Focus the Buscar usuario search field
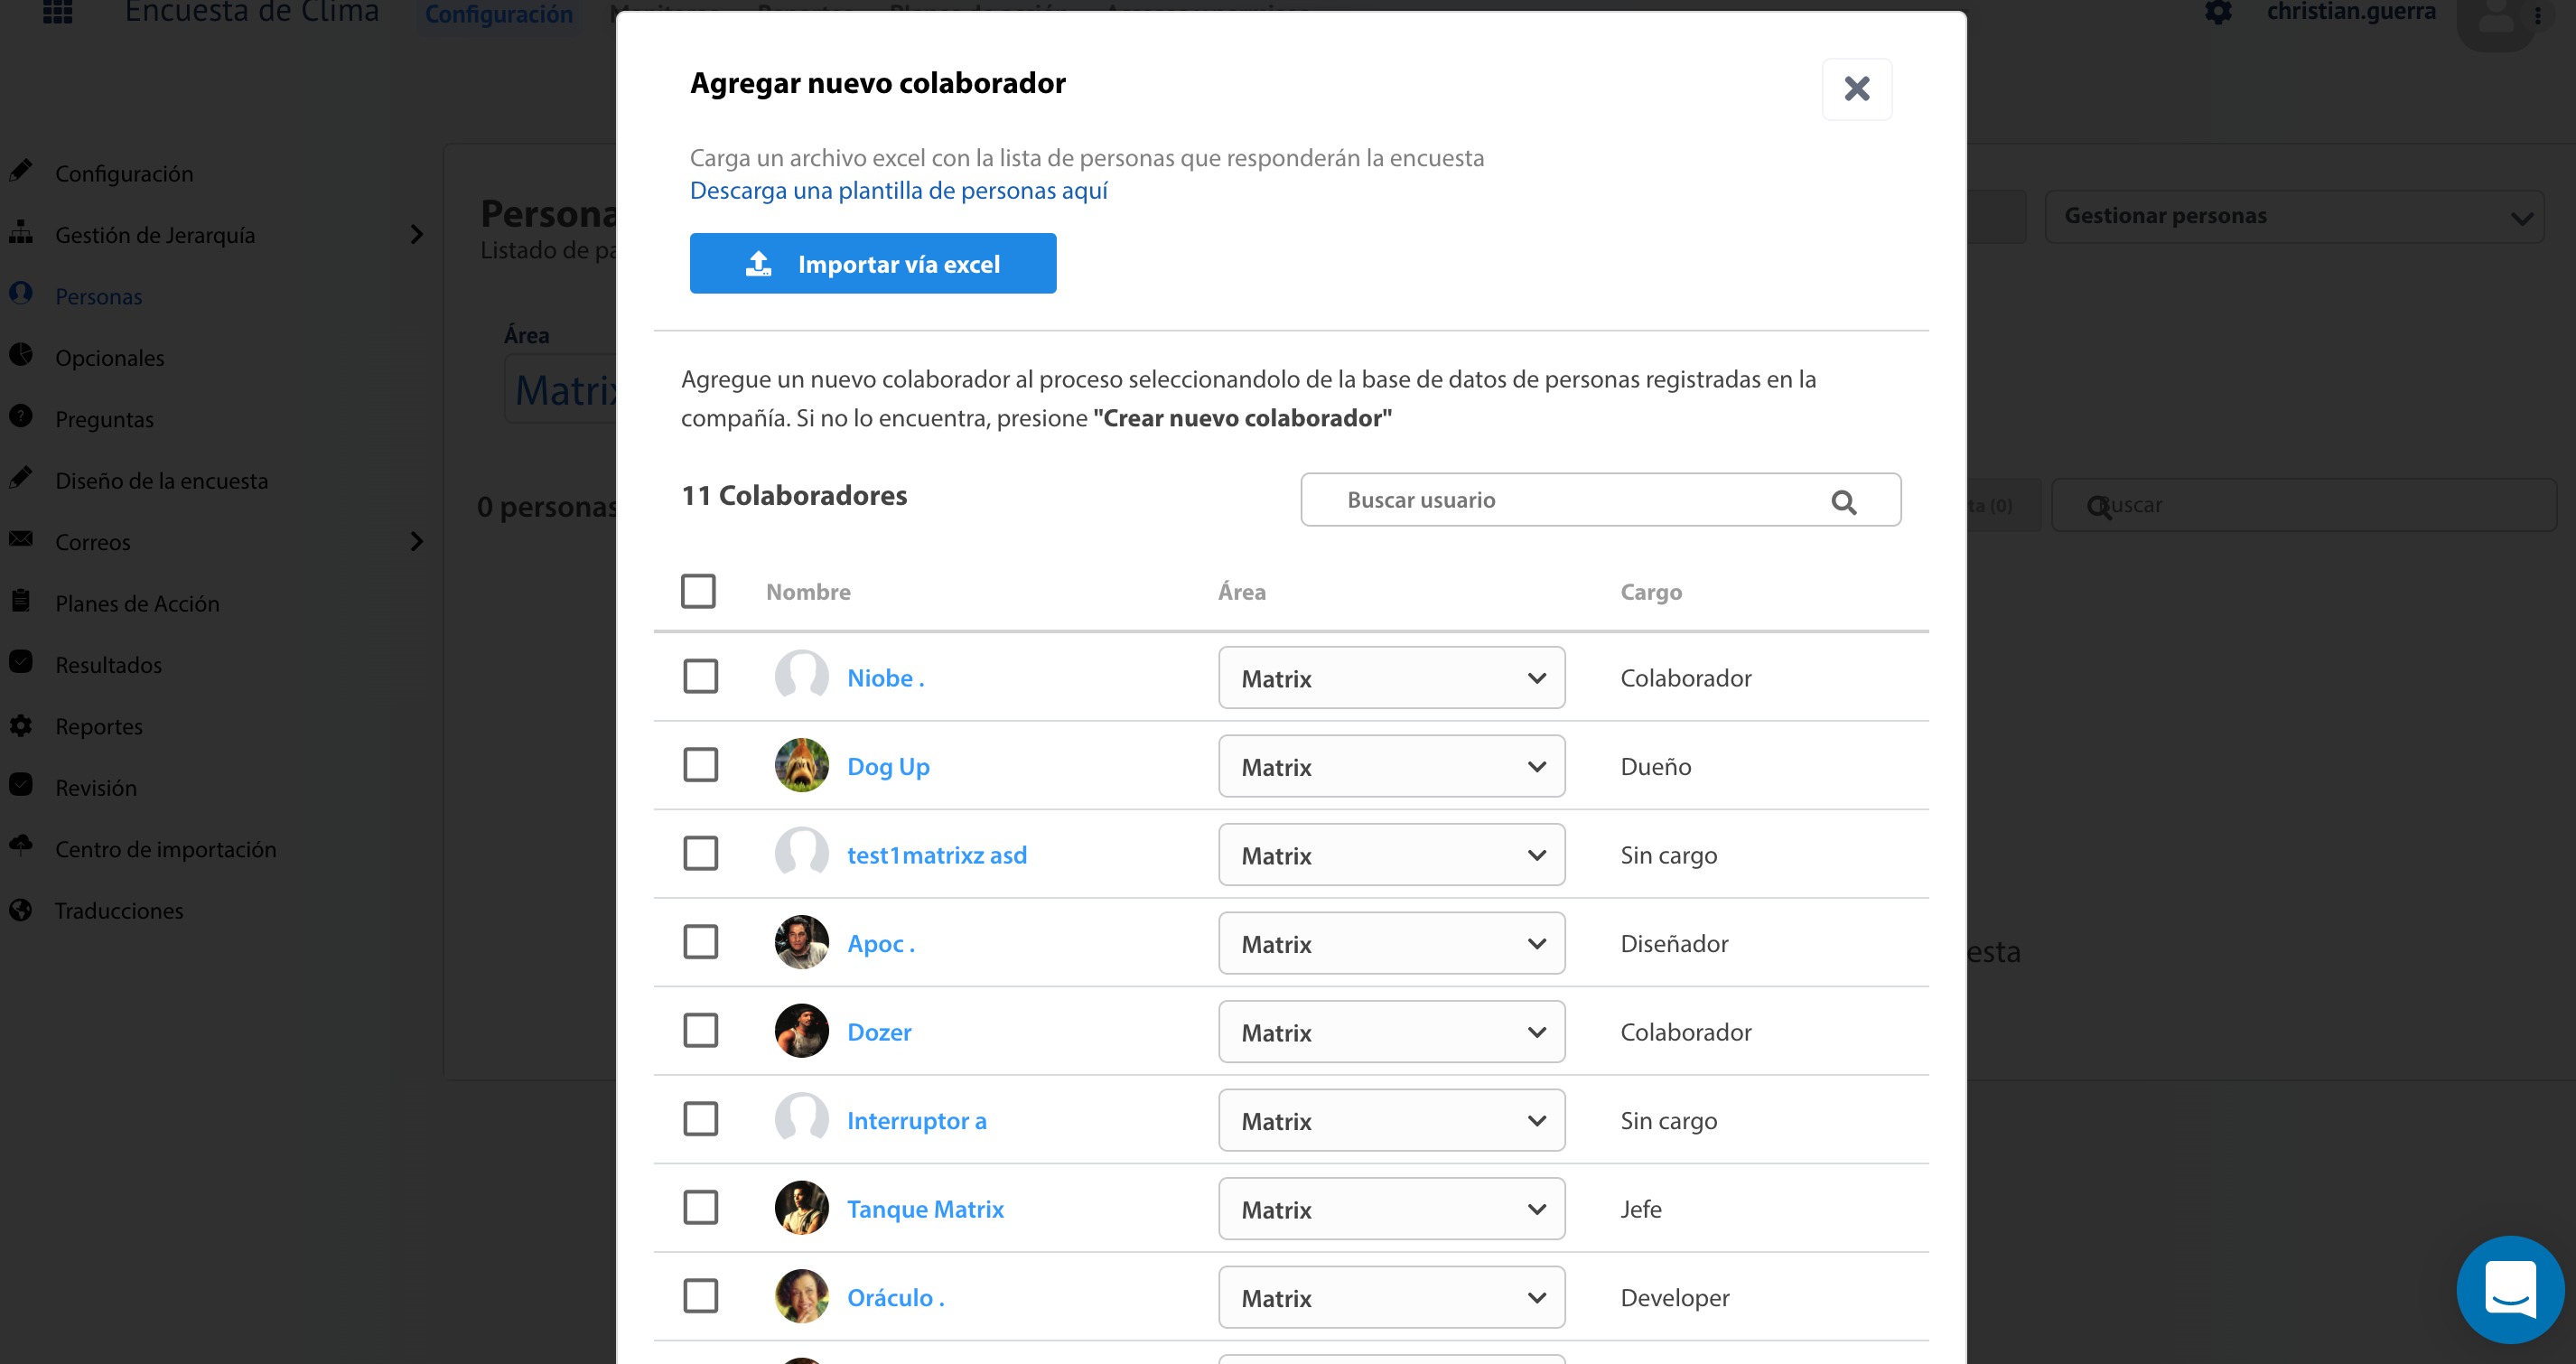Screen dimensions: 2576x1364 coord(1600,500)
